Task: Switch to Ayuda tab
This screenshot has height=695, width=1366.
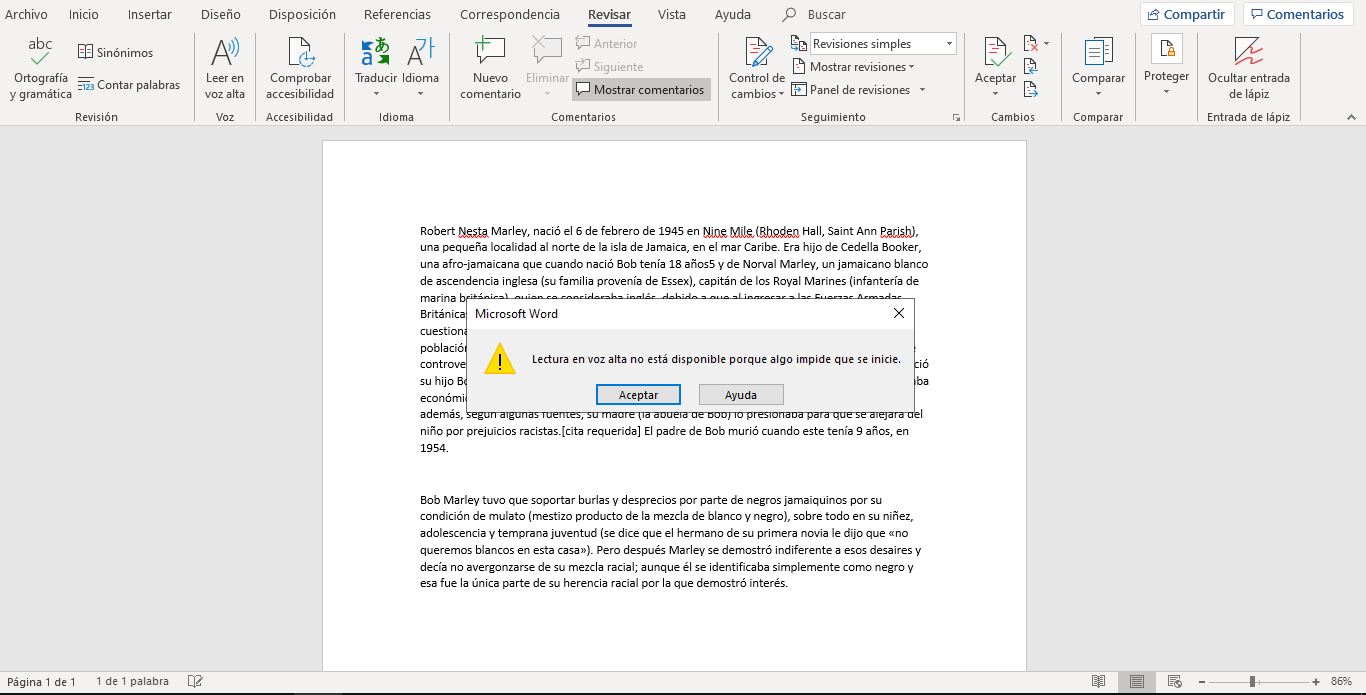Action: tap(733, 14)
